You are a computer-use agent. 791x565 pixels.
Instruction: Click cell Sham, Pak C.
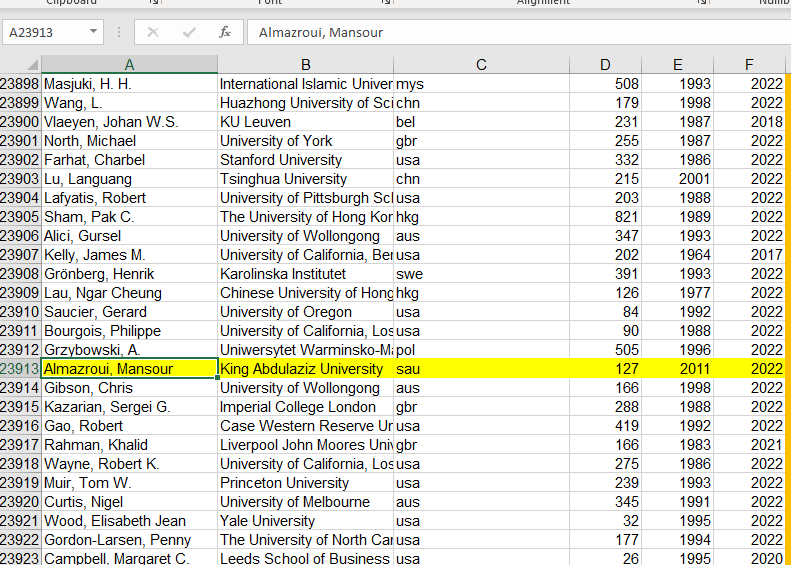129,217
